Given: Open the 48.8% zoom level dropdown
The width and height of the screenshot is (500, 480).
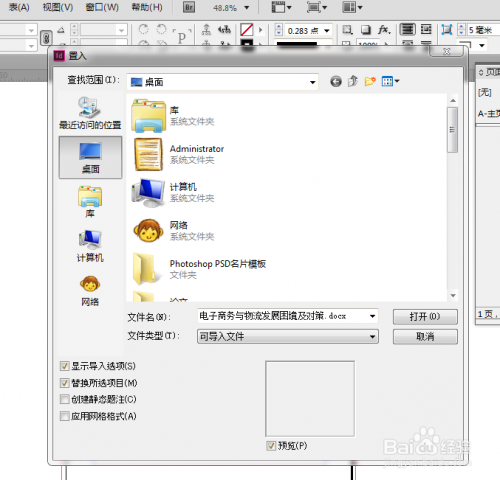Looking at the screenshot, I should coord(246,7).
